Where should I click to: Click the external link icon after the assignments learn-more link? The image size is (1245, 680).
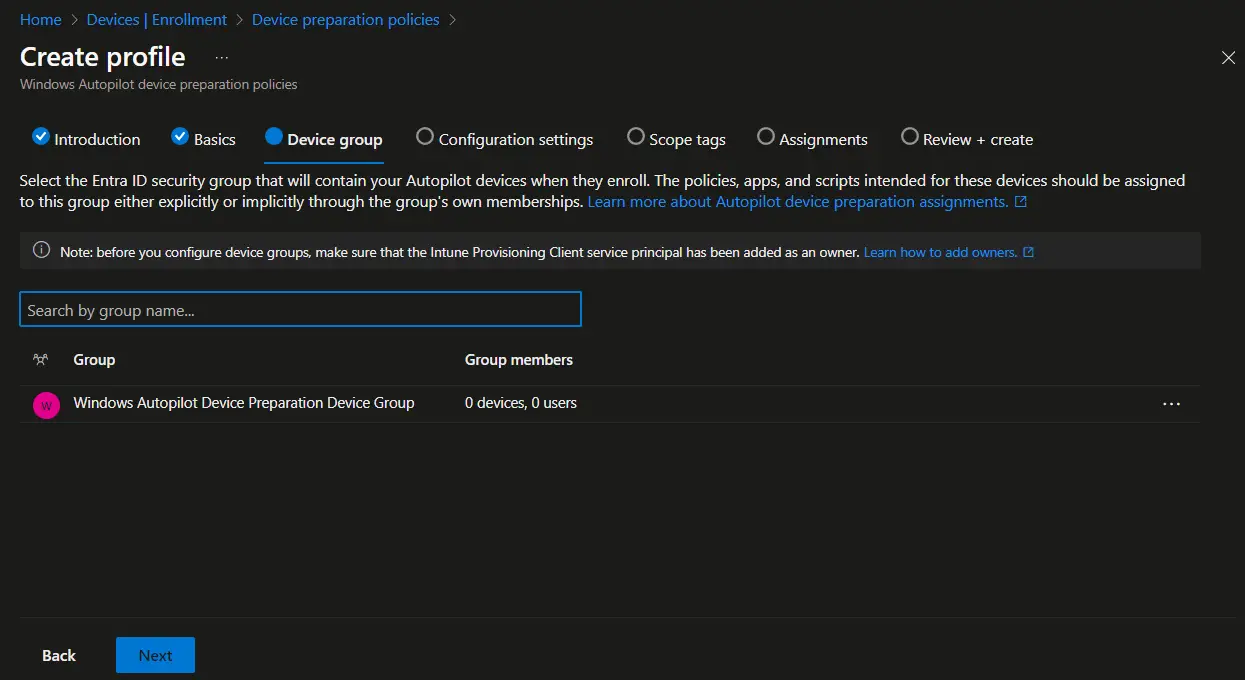pyautogui.click(x=1021, y=201)
